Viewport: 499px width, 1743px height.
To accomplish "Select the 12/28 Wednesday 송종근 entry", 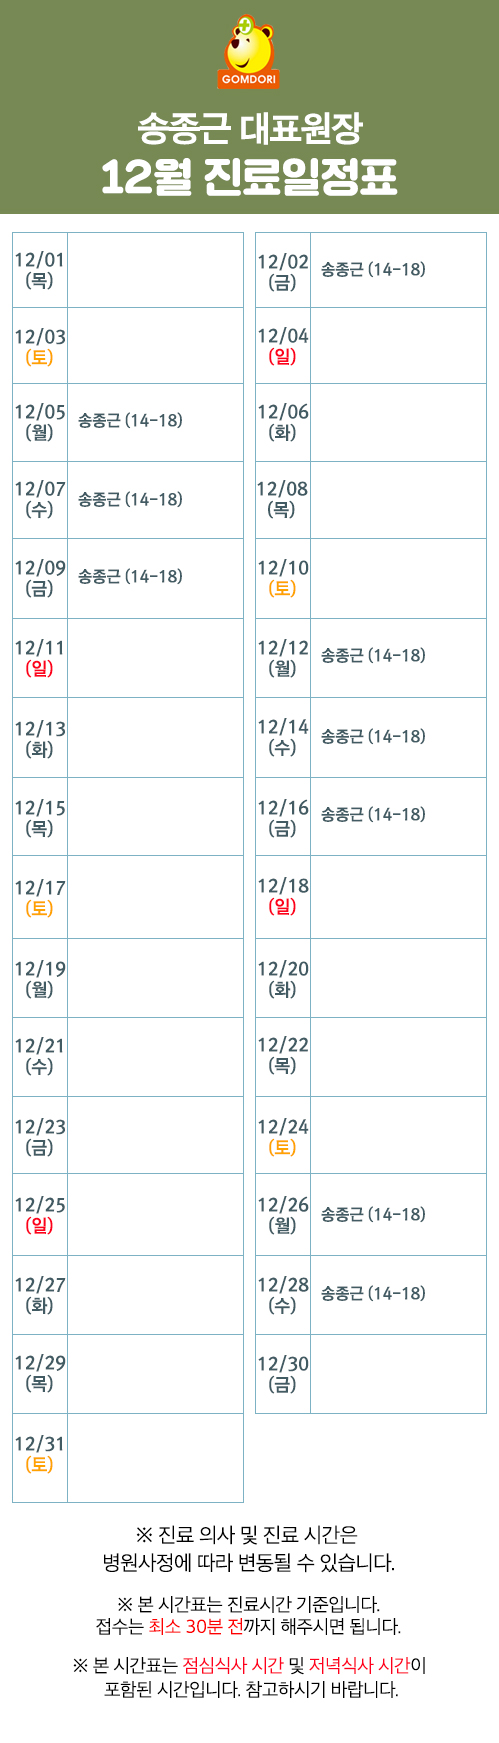I will tap(373, 1293).
